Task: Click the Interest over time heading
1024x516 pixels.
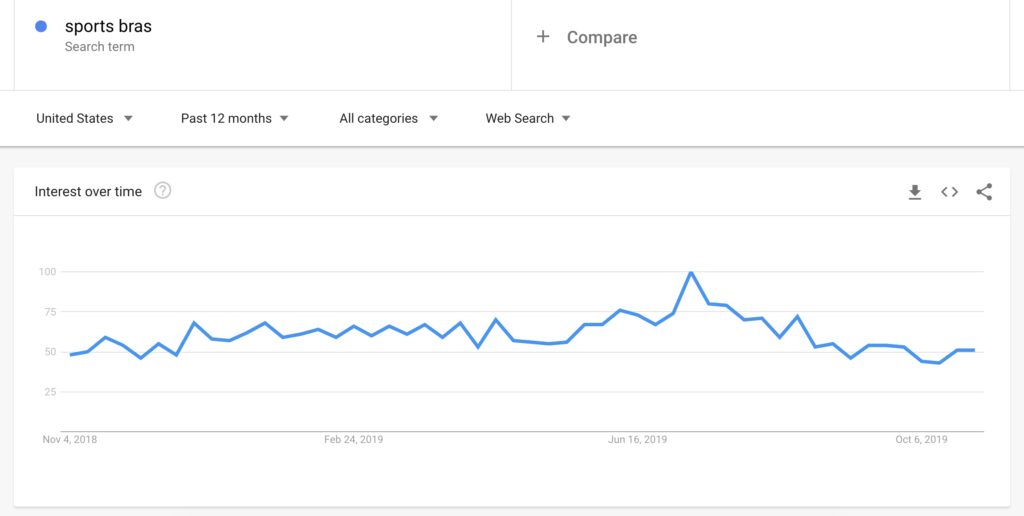Action: tap(88, 191)
